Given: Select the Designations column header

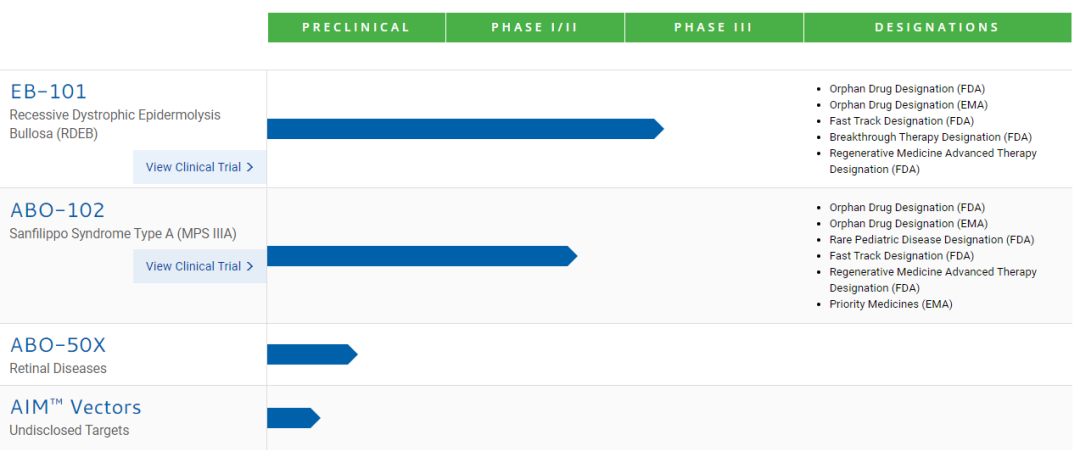Looking at the screenshot, I should [x=936, y=27].
